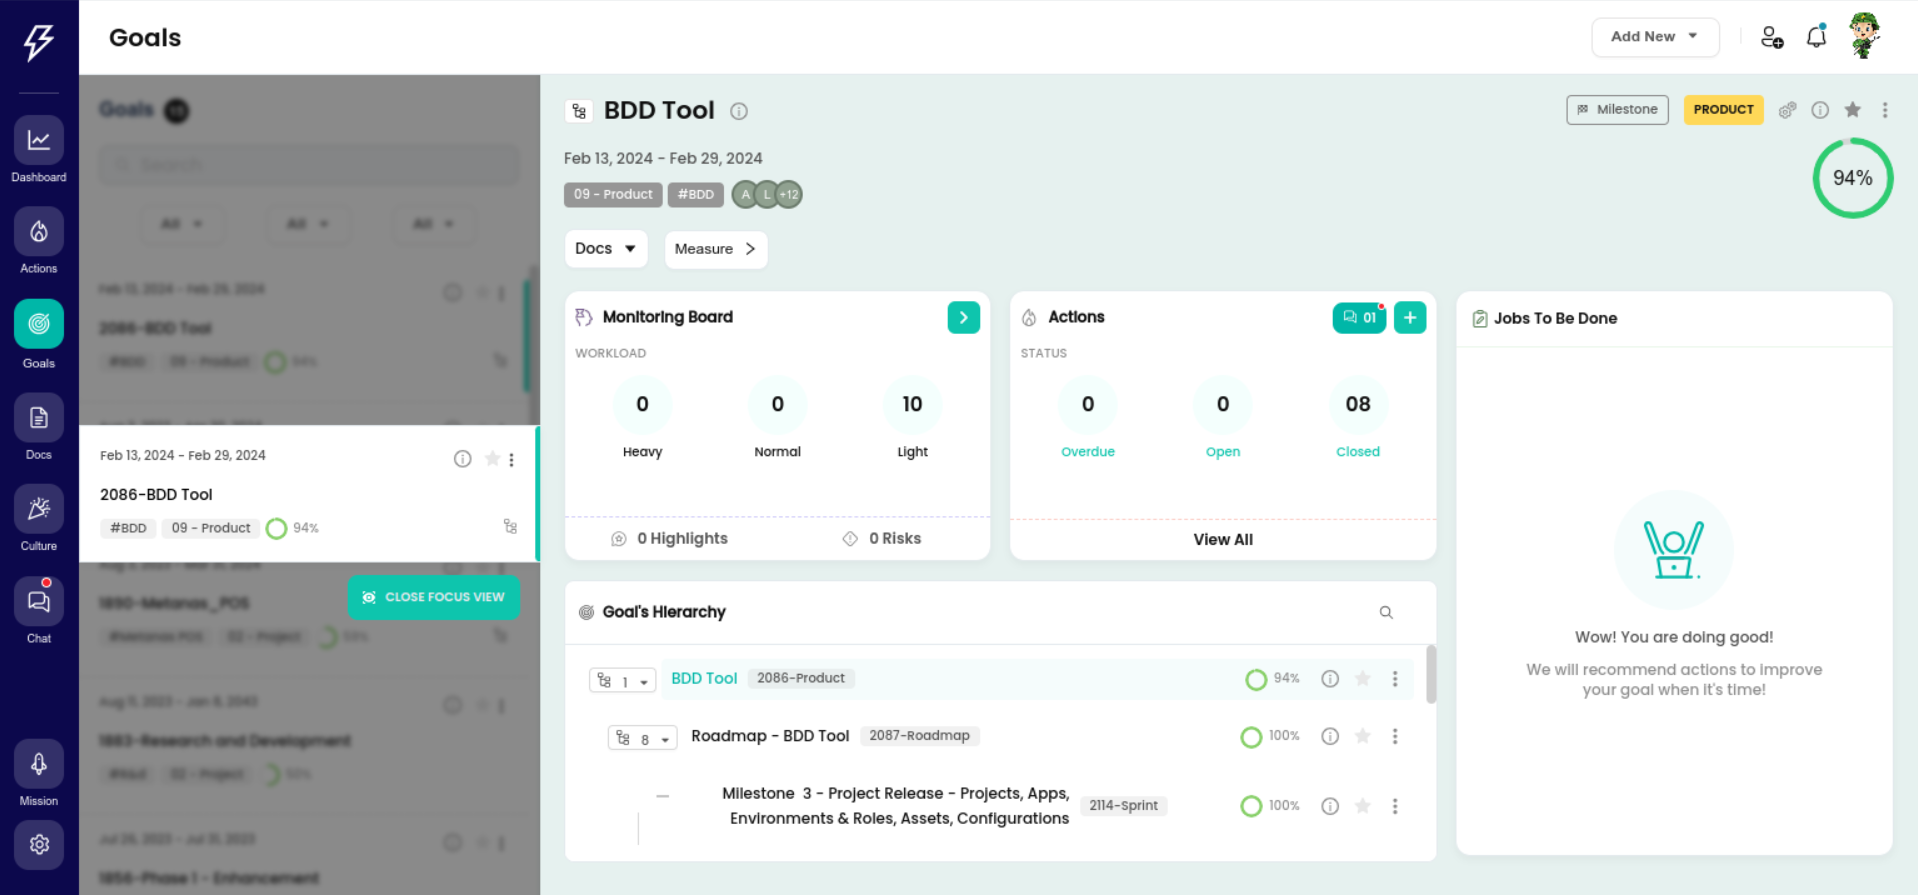Image resolution: width=1918 pixels, height=895 pixels.
Task: Go to Actions in the sidebar
Action: (39, 233)
